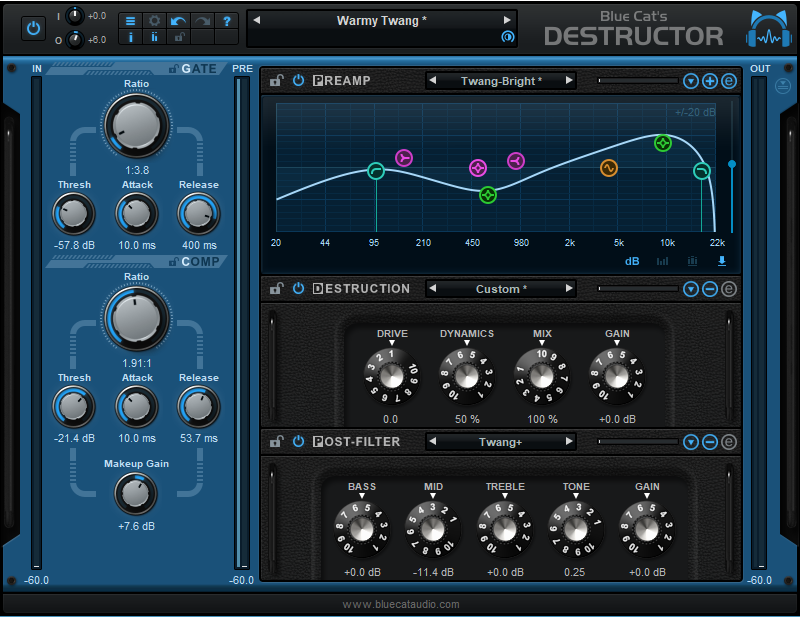Select the previous global preset arrow
Image resolution: width=800 pixels, height=617 pixels.
(257, 20)
